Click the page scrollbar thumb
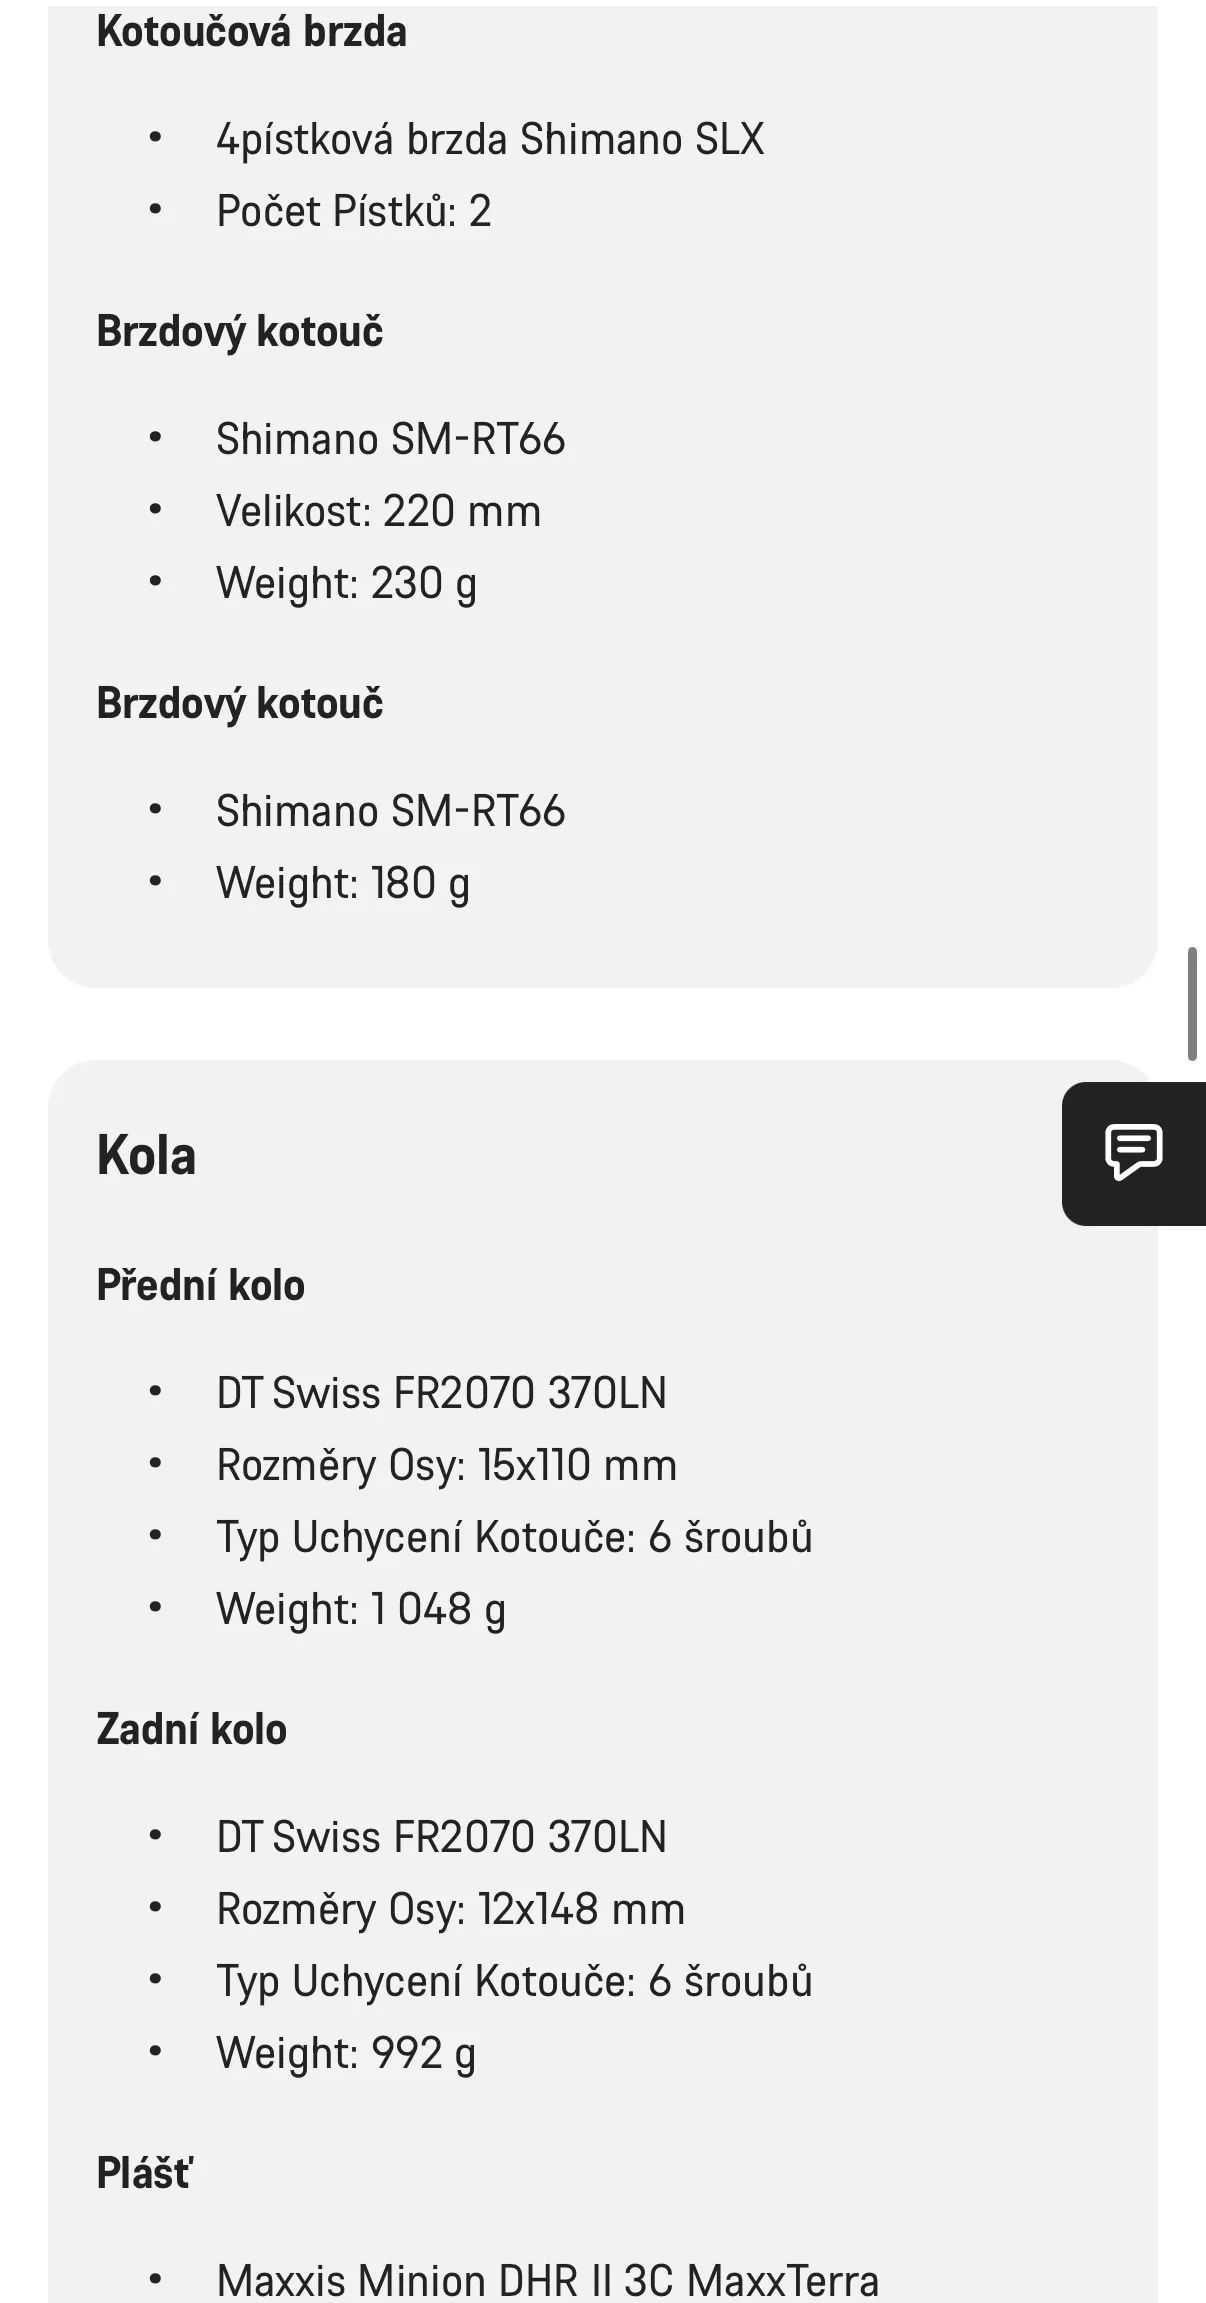 [1192, 1003]
